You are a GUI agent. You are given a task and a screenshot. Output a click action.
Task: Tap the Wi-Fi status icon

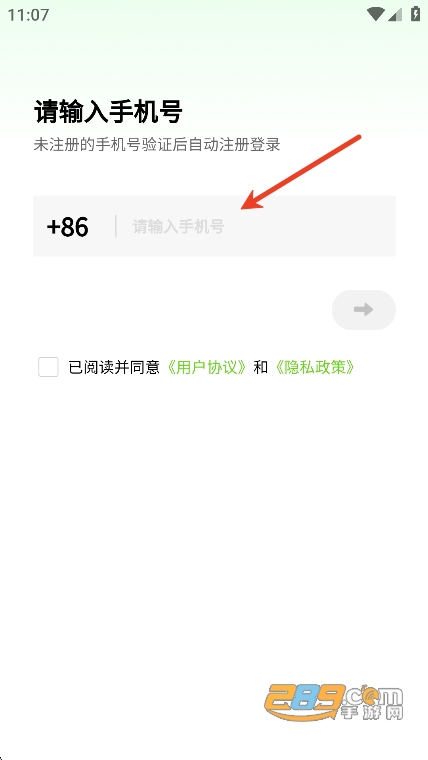coord(375,14)
